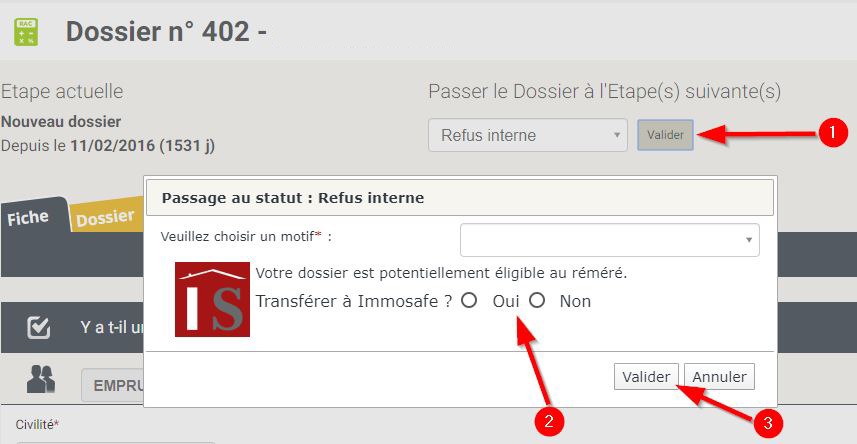Viewport: 857px width, 444px height.
Task: Click the 'Passage au statut : Refus interne' title bar
Action: 460,197
